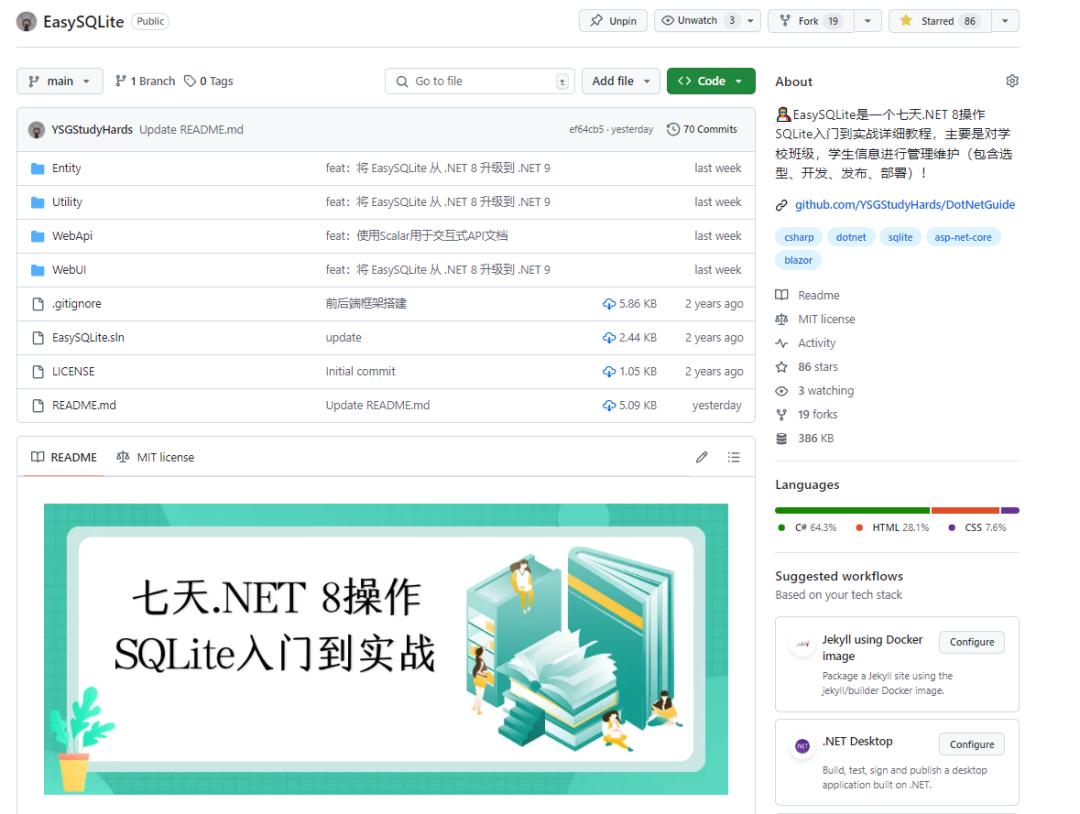Click the .NET Desktop workflow logo
Image resolution: width=1080 pixels, height=814 pixels.
(x=802, y=746)
